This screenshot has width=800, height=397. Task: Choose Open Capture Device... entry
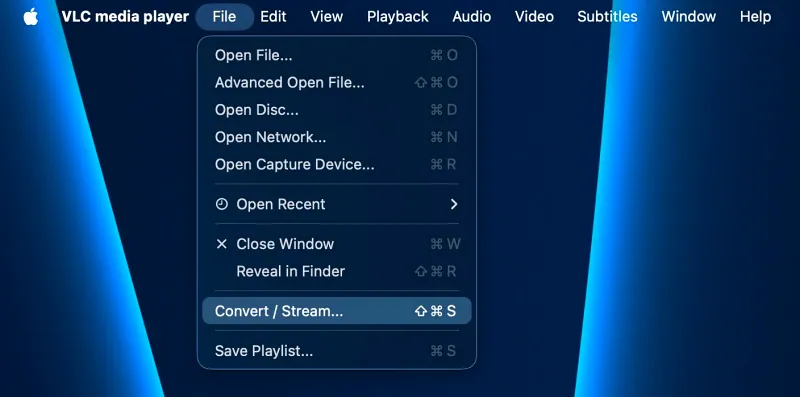point(337,164)
